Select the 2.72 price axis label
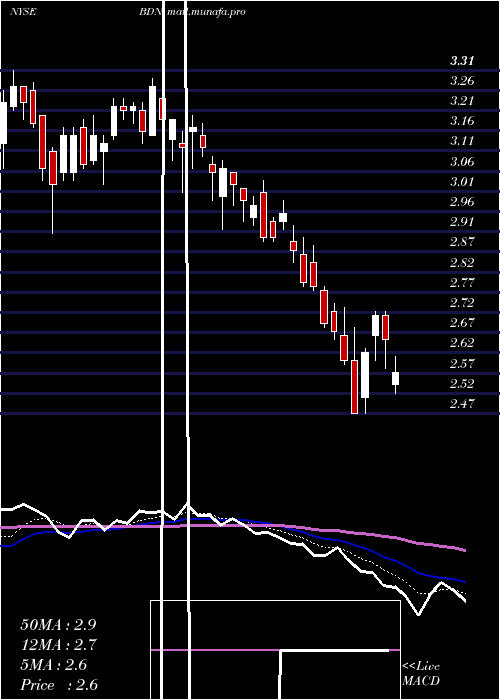Screen dimensions: 500x700 (x=462, y=303)
